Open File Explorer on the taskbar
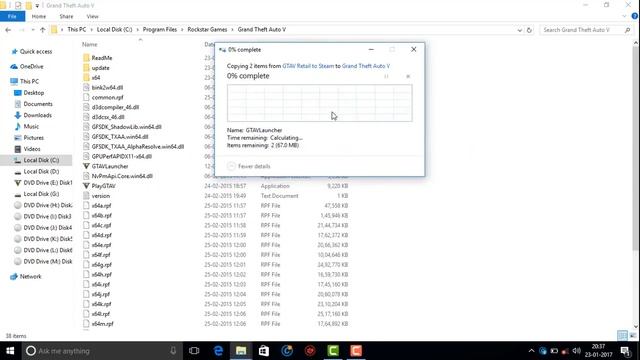 241,351
